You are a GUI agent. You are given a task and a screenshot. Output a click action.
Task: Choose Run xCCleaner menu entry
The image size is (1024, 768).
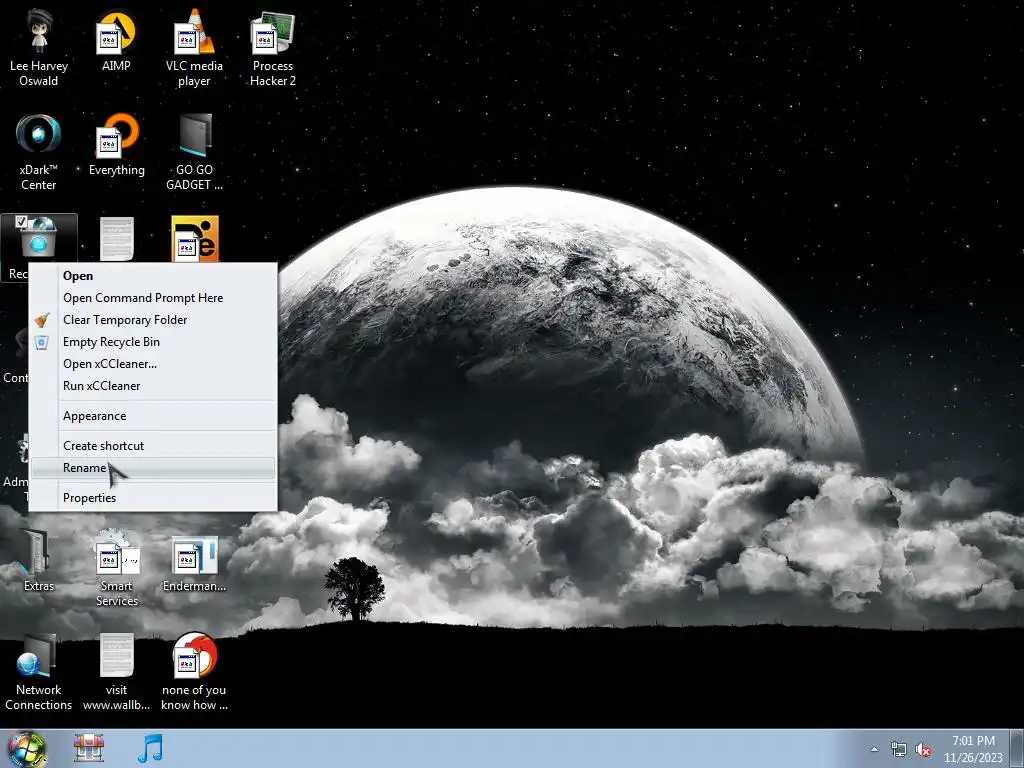click(x=153, y=386)
